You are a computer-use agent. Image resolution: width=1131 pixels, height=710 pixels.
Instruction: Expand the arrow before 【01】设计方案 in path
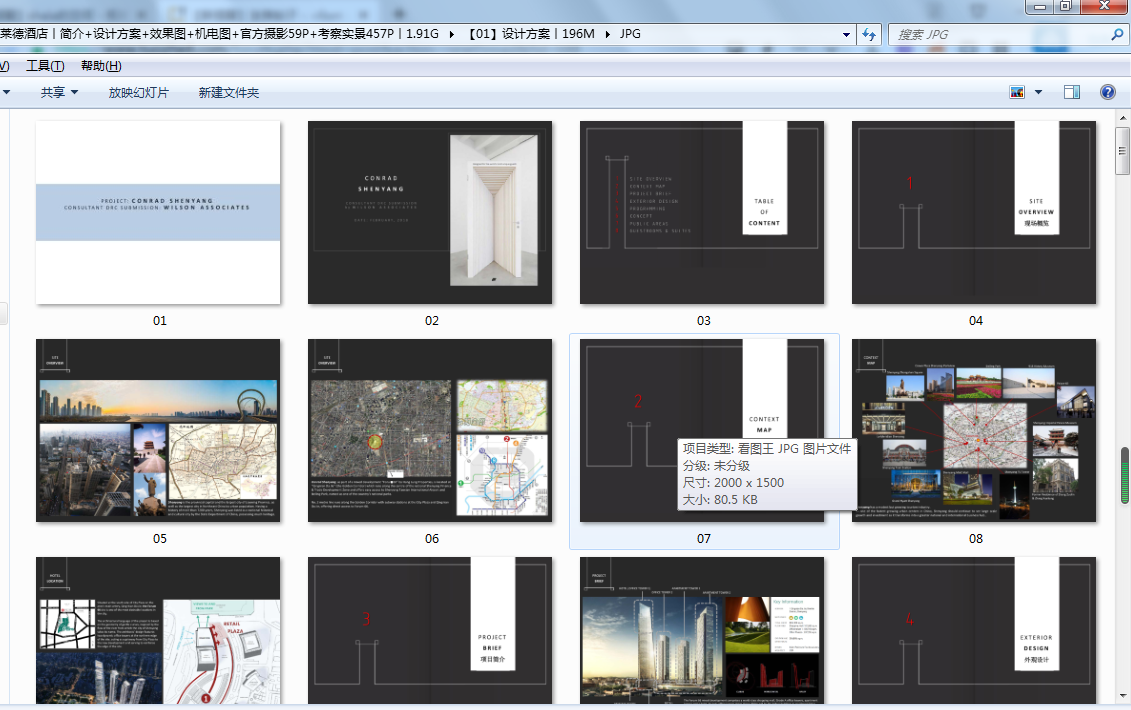coord(452,34)
